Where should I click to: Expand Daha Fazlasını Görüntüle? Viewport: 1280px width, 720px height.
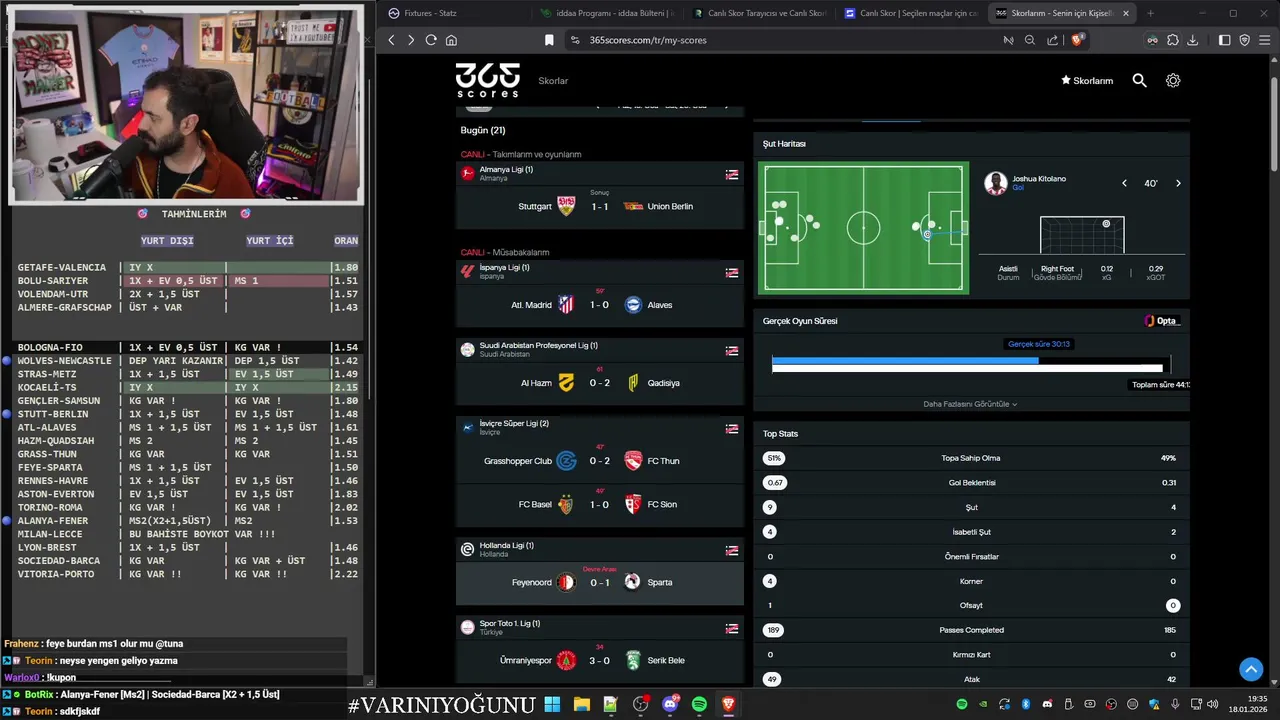pyautogui.click(x=970, y=404)
